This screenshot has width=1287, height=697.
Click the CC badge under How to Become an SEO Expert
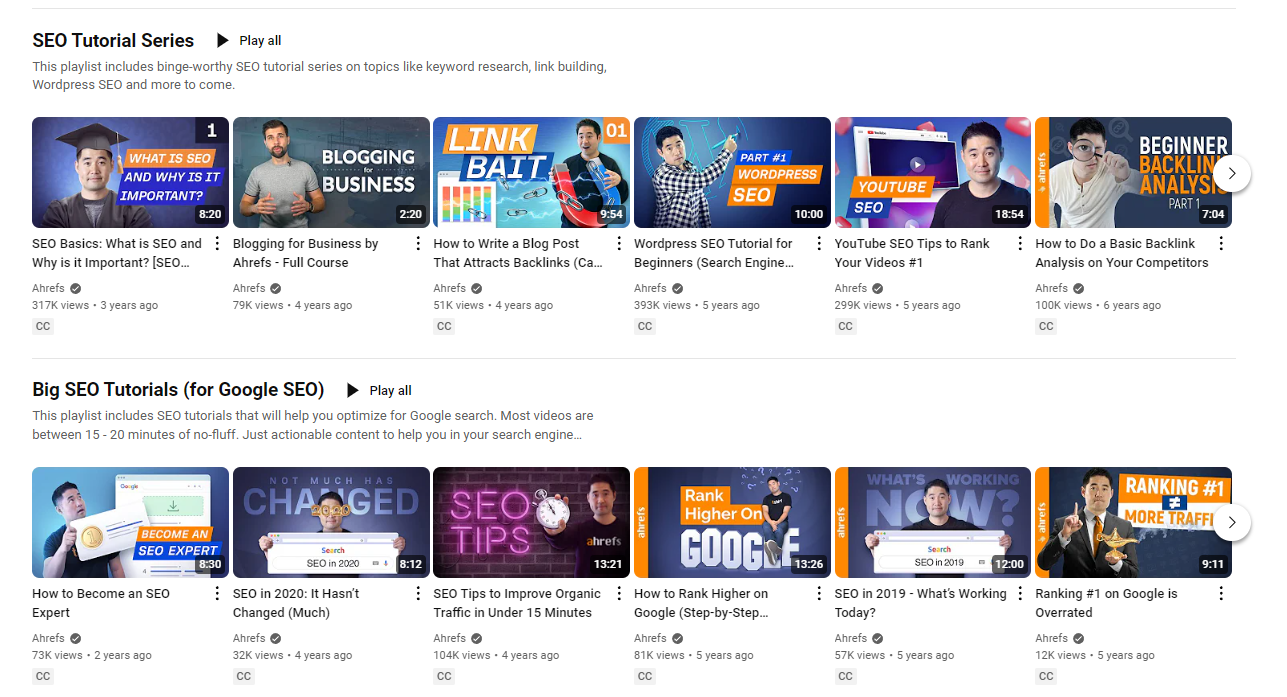coord(43,676)
